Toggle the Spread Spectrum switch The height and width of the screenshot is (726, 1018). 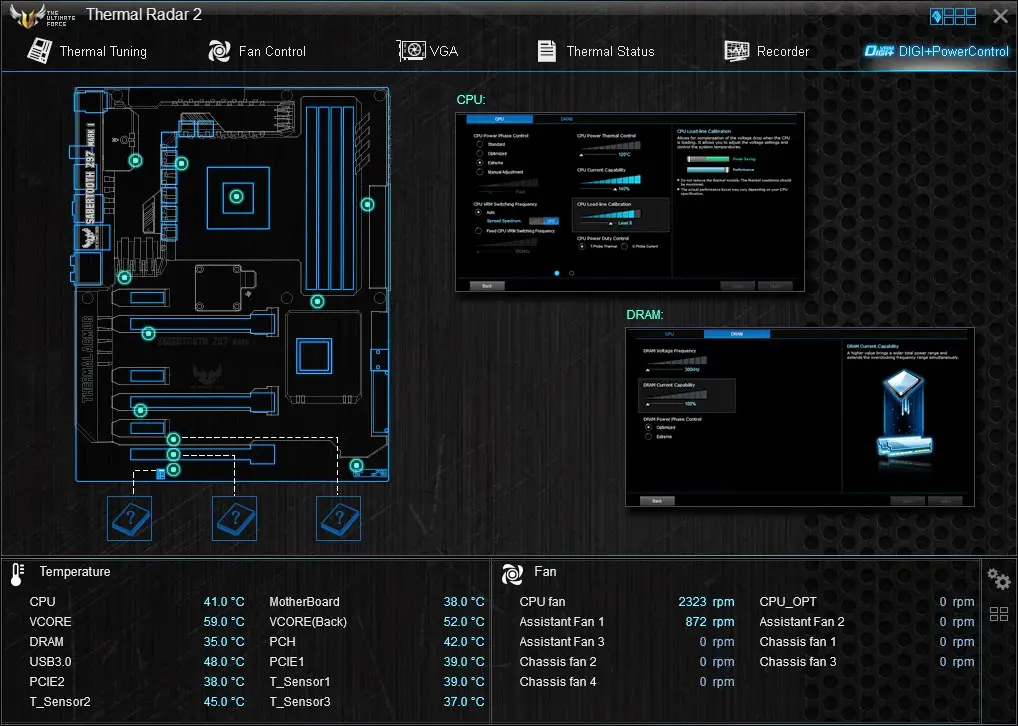pyautogui.click(x=544, y=221)
